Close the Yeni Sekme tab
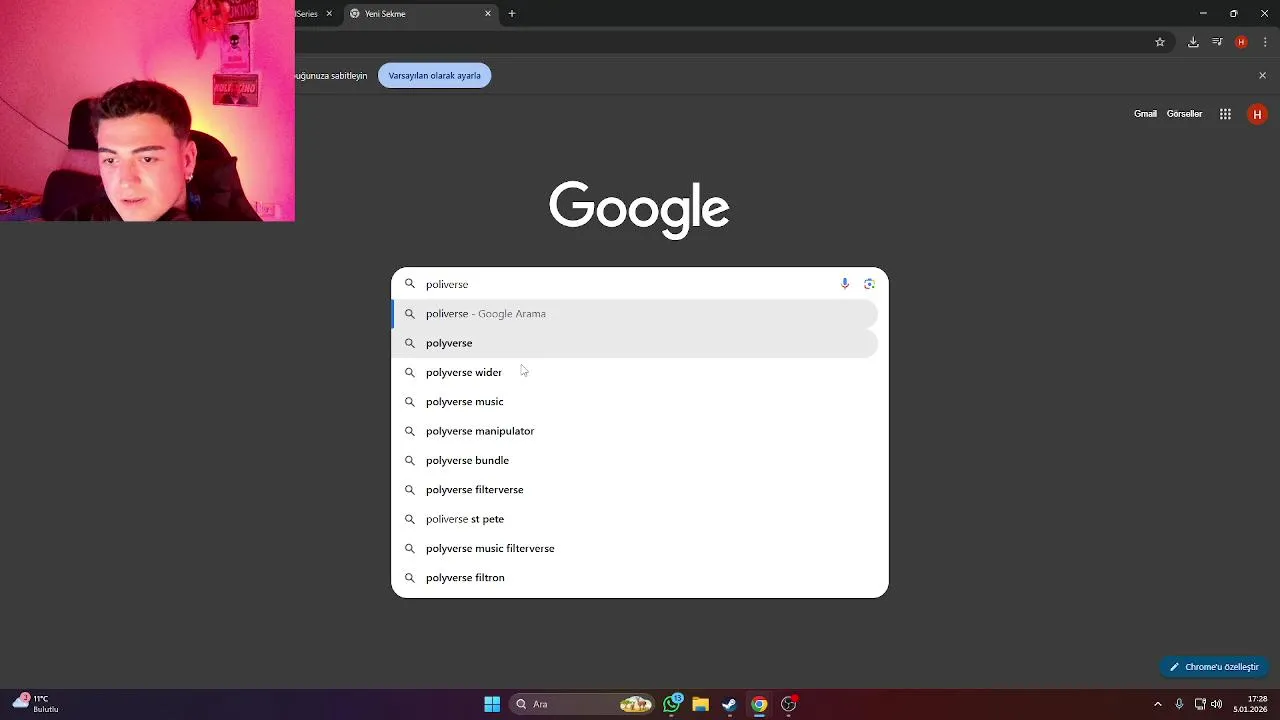Viewport: 1280px width, 720px height. [488, 14]
